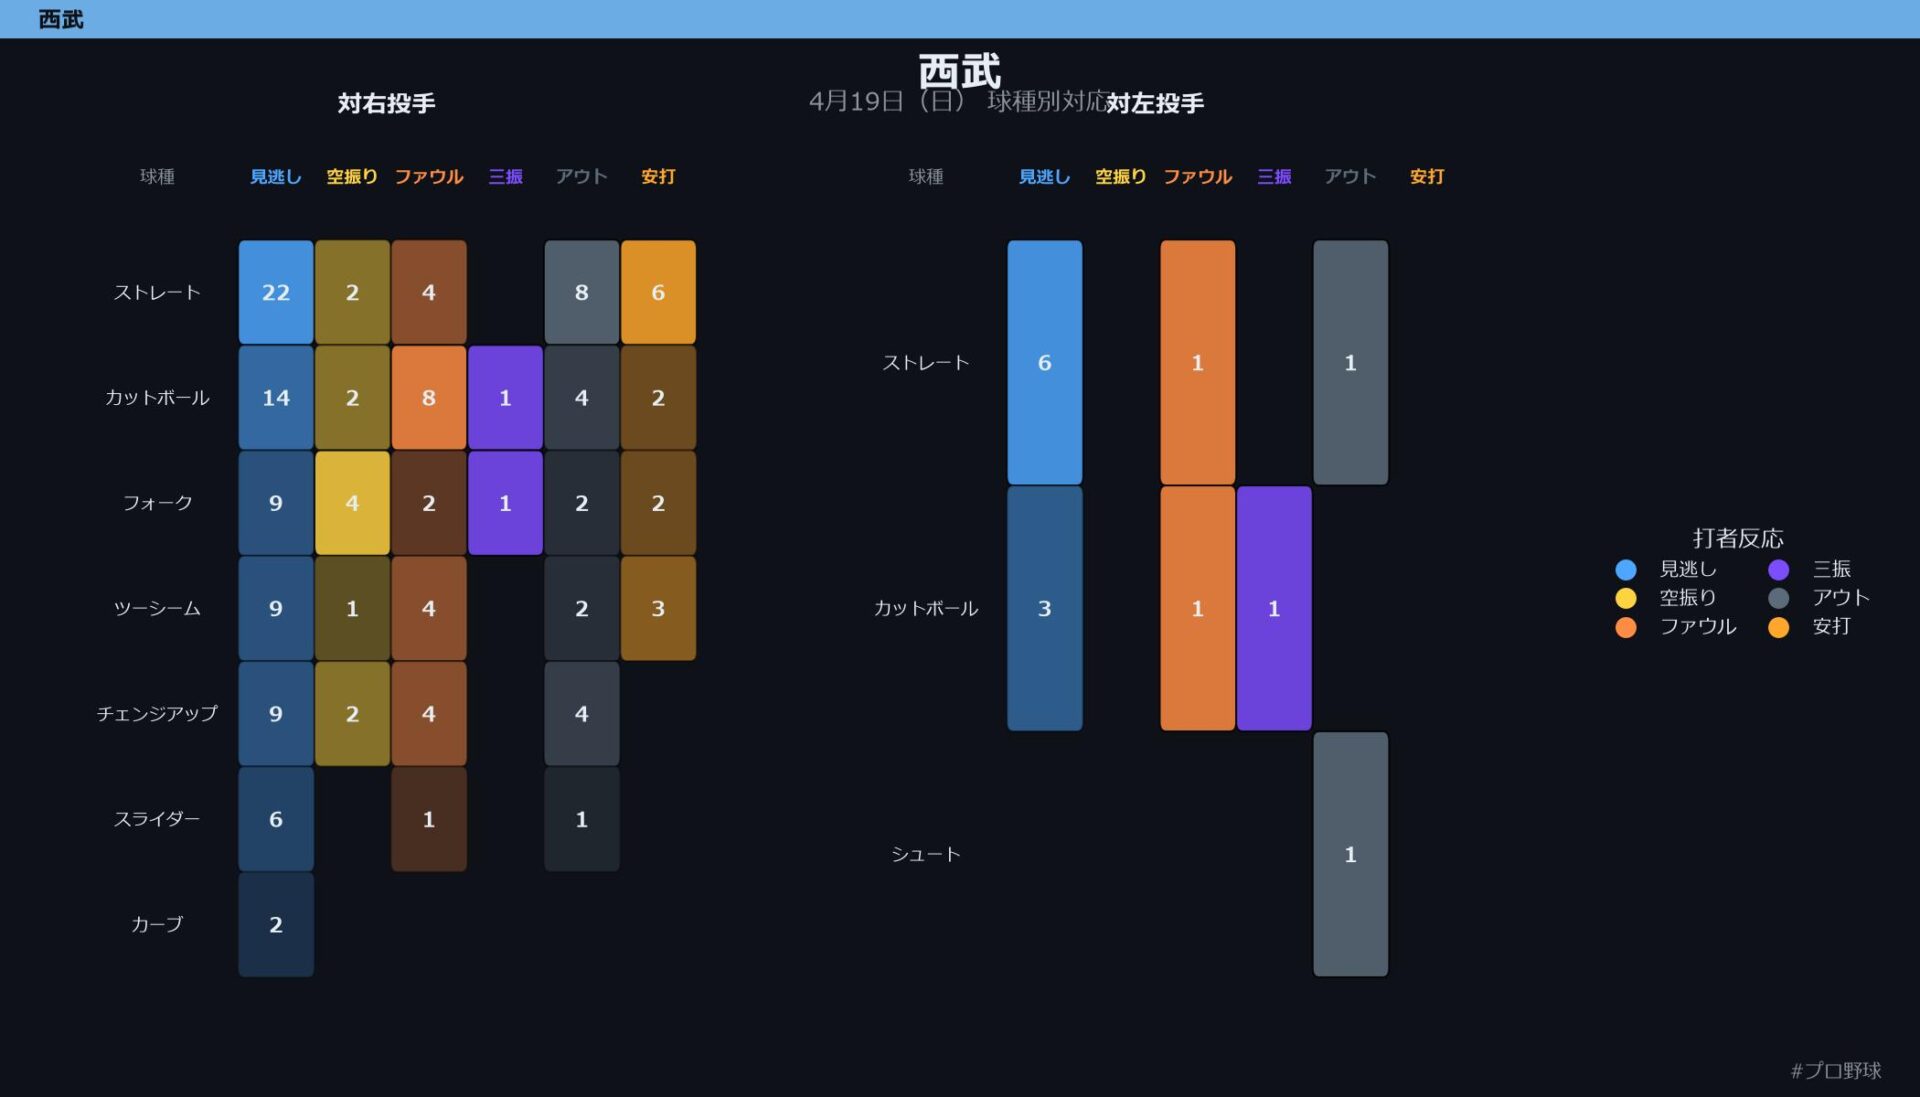
Task: Click the 対左投手 ストレート ファウル bar
Action: 1198,362
